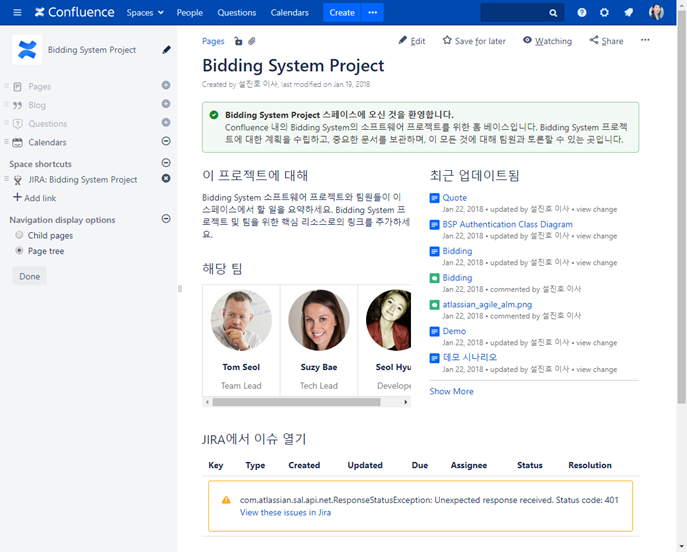The height and width of the screenshot is (552, 687).
Task: Click the warning icon in JIRA error box
Action: coord(226,500)
